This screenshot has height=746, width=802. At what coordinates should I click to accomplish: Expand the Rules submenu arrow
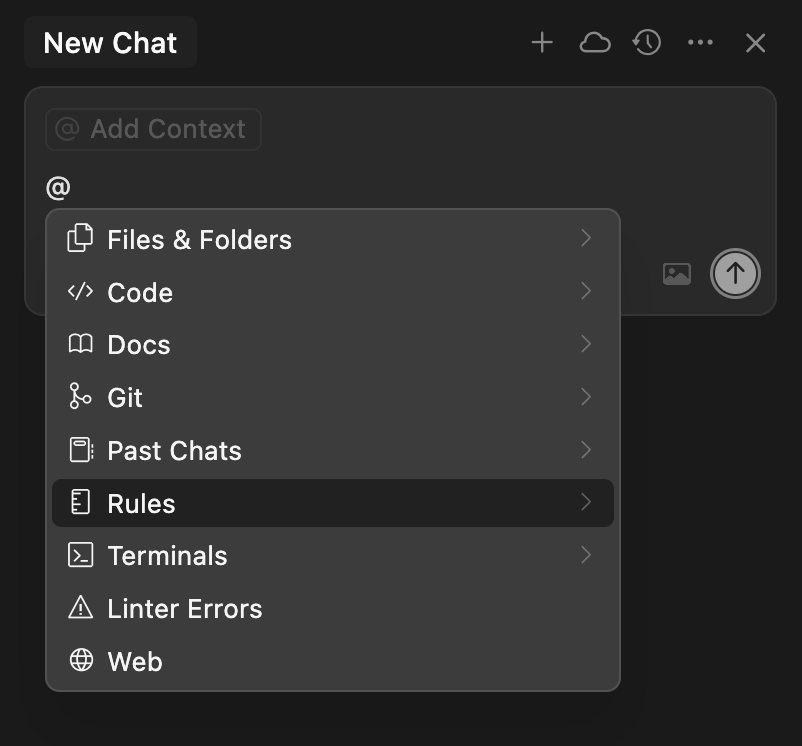click(586, 502)
